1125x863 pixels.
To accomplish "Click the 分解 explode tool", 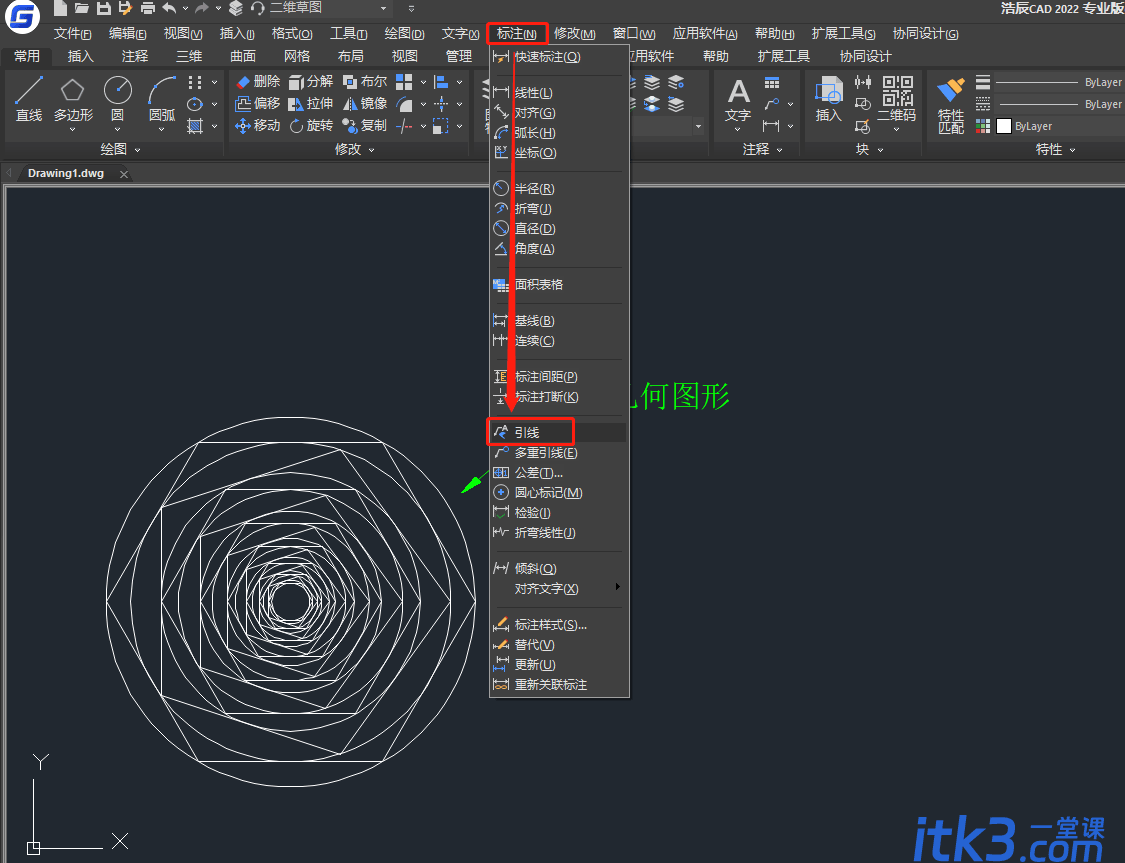I will (311, 82).
